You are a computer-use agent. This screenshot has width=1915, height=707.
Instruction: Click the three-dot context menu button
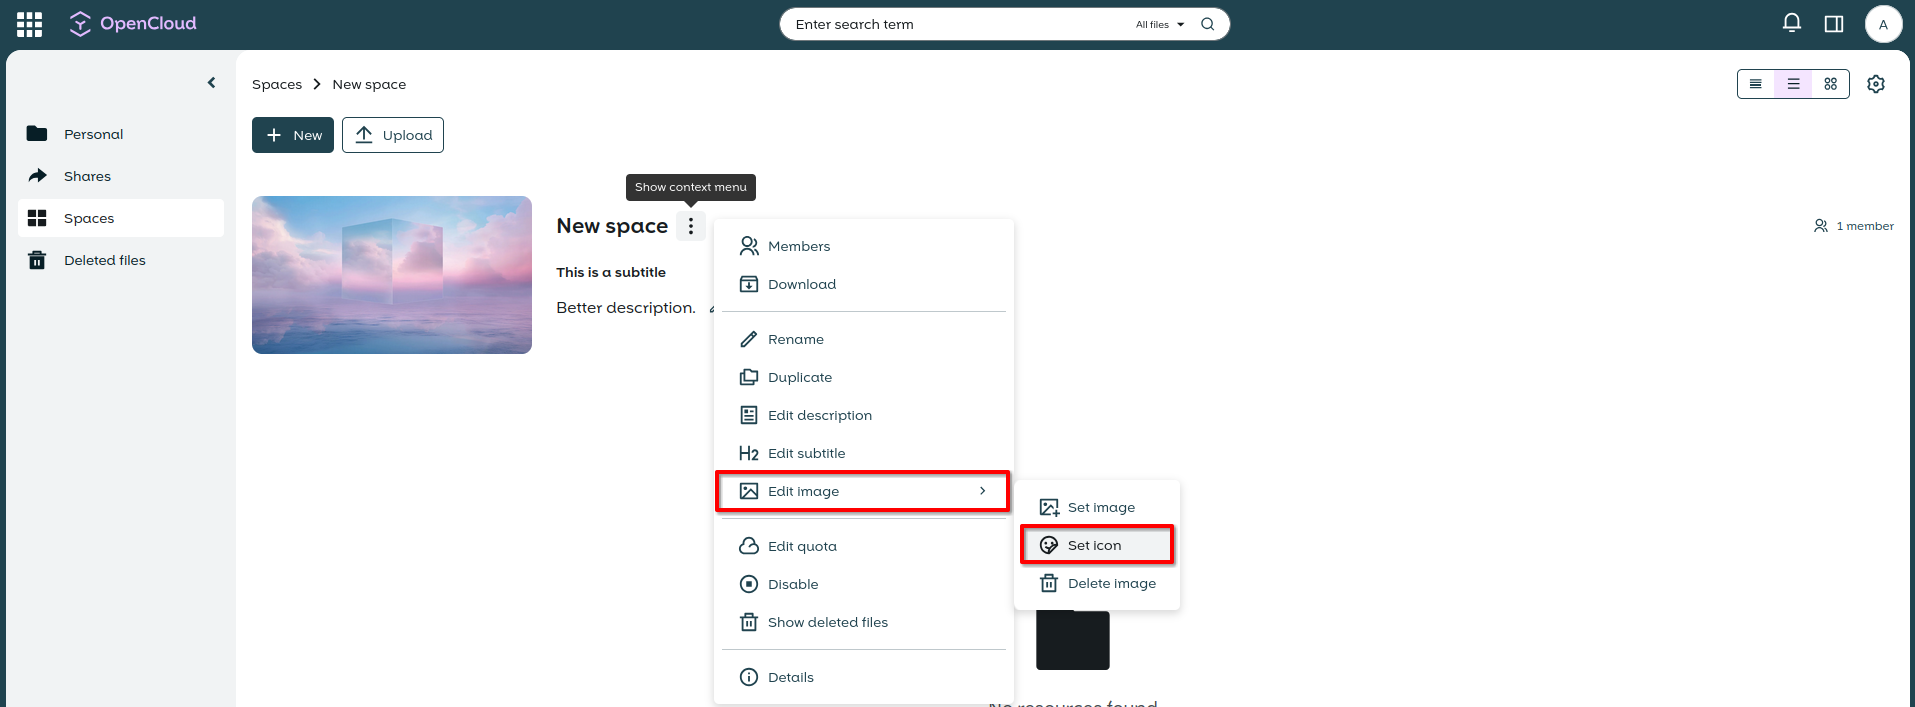(x=690, y=226)
